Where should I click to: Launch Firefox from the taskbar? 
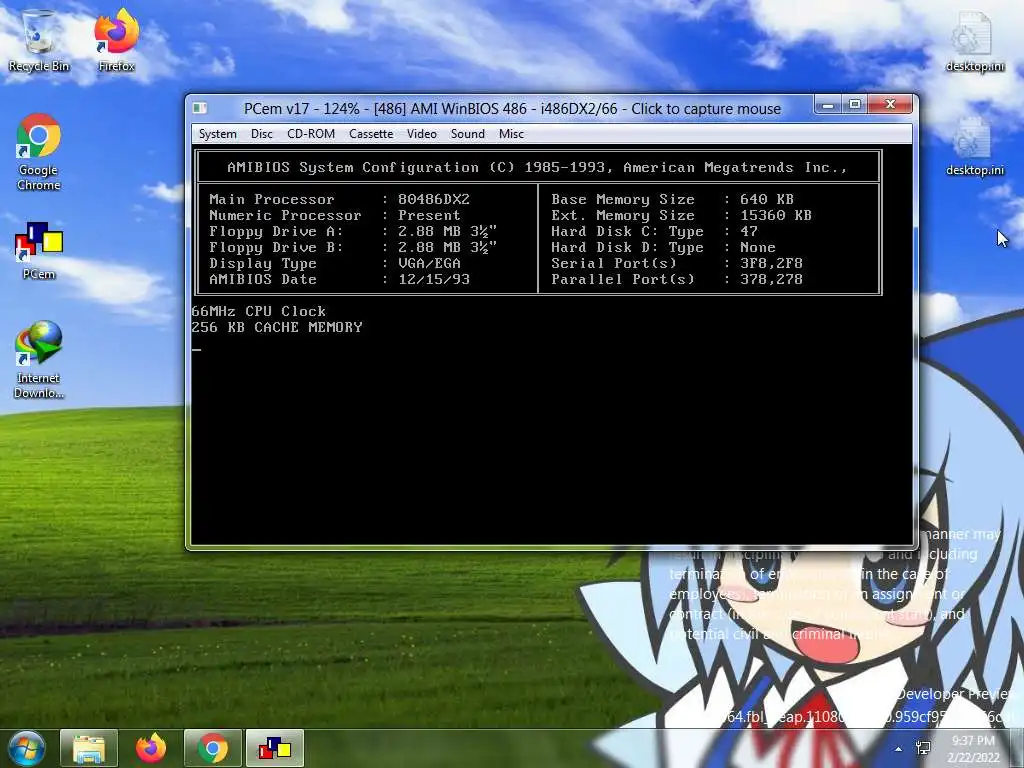[151, 748]
